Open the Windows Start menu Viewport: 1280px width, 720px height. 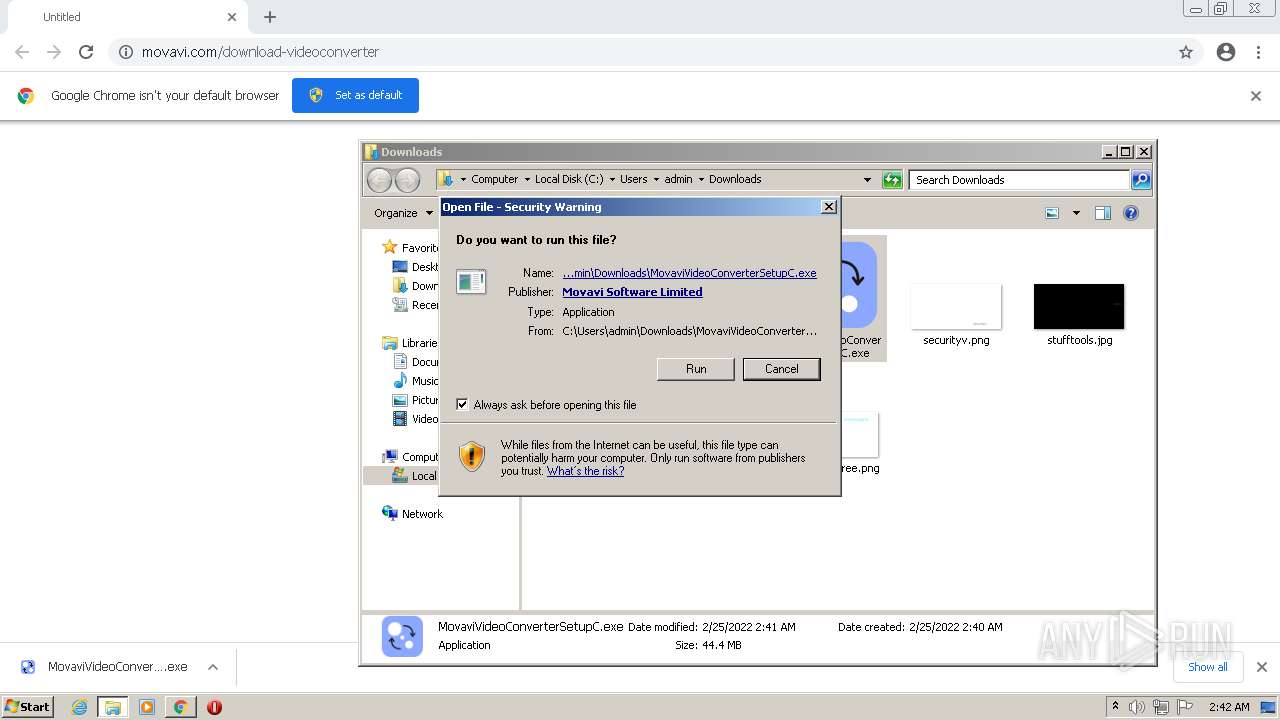pyautogui.click(x=28, y=706)
